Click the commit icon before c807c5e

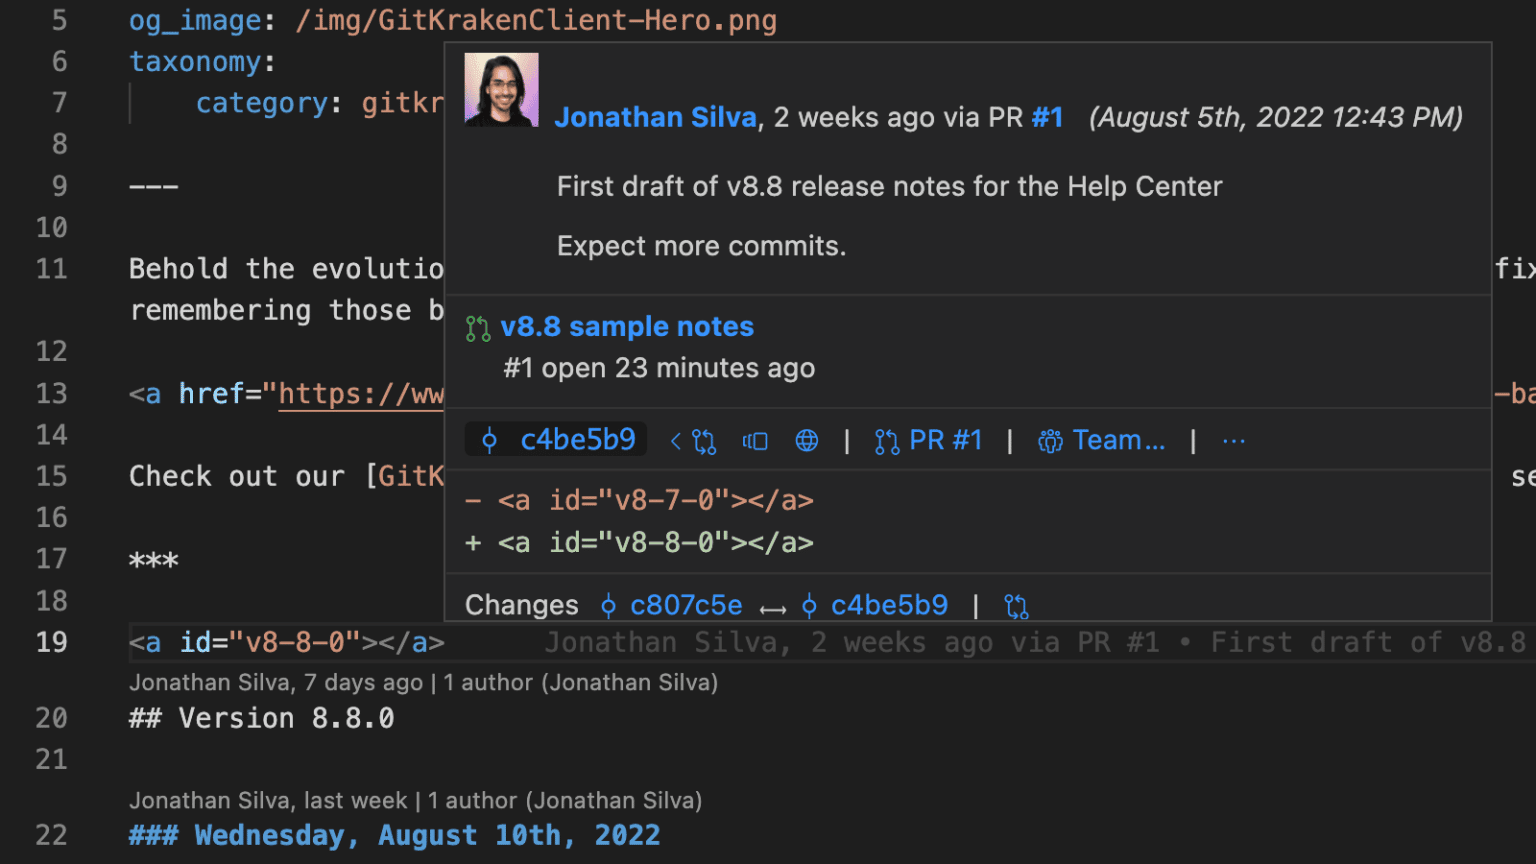click(x=608, y=605)
